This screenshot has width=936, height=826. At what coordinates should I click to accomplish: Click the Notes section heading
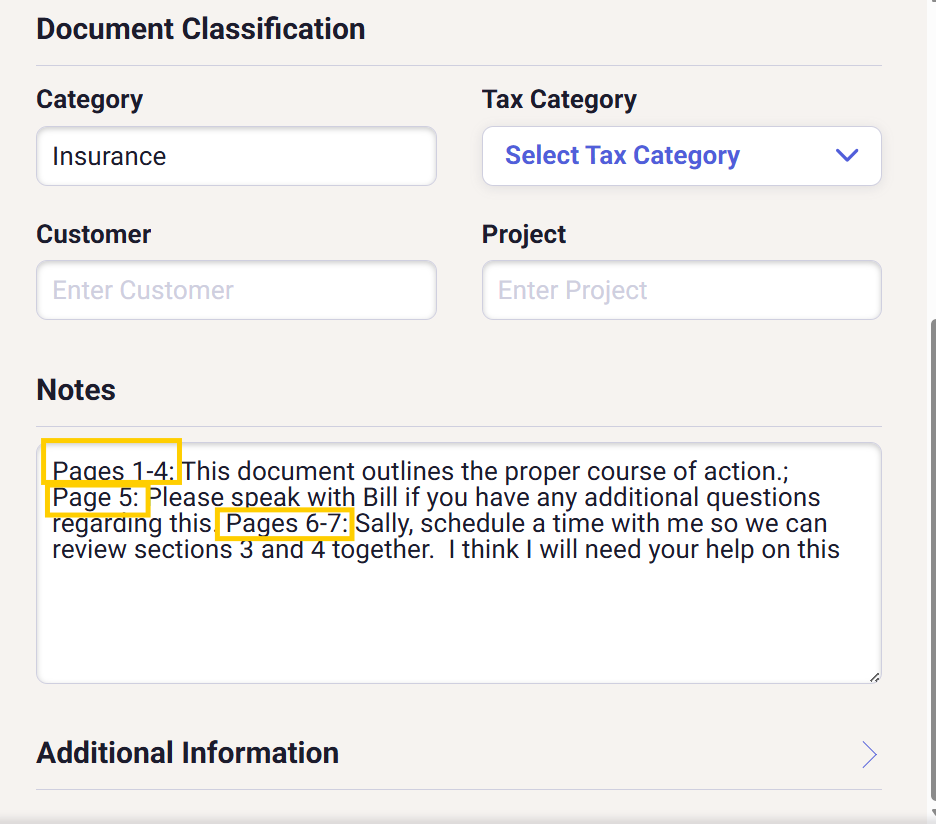coord(76,390)
